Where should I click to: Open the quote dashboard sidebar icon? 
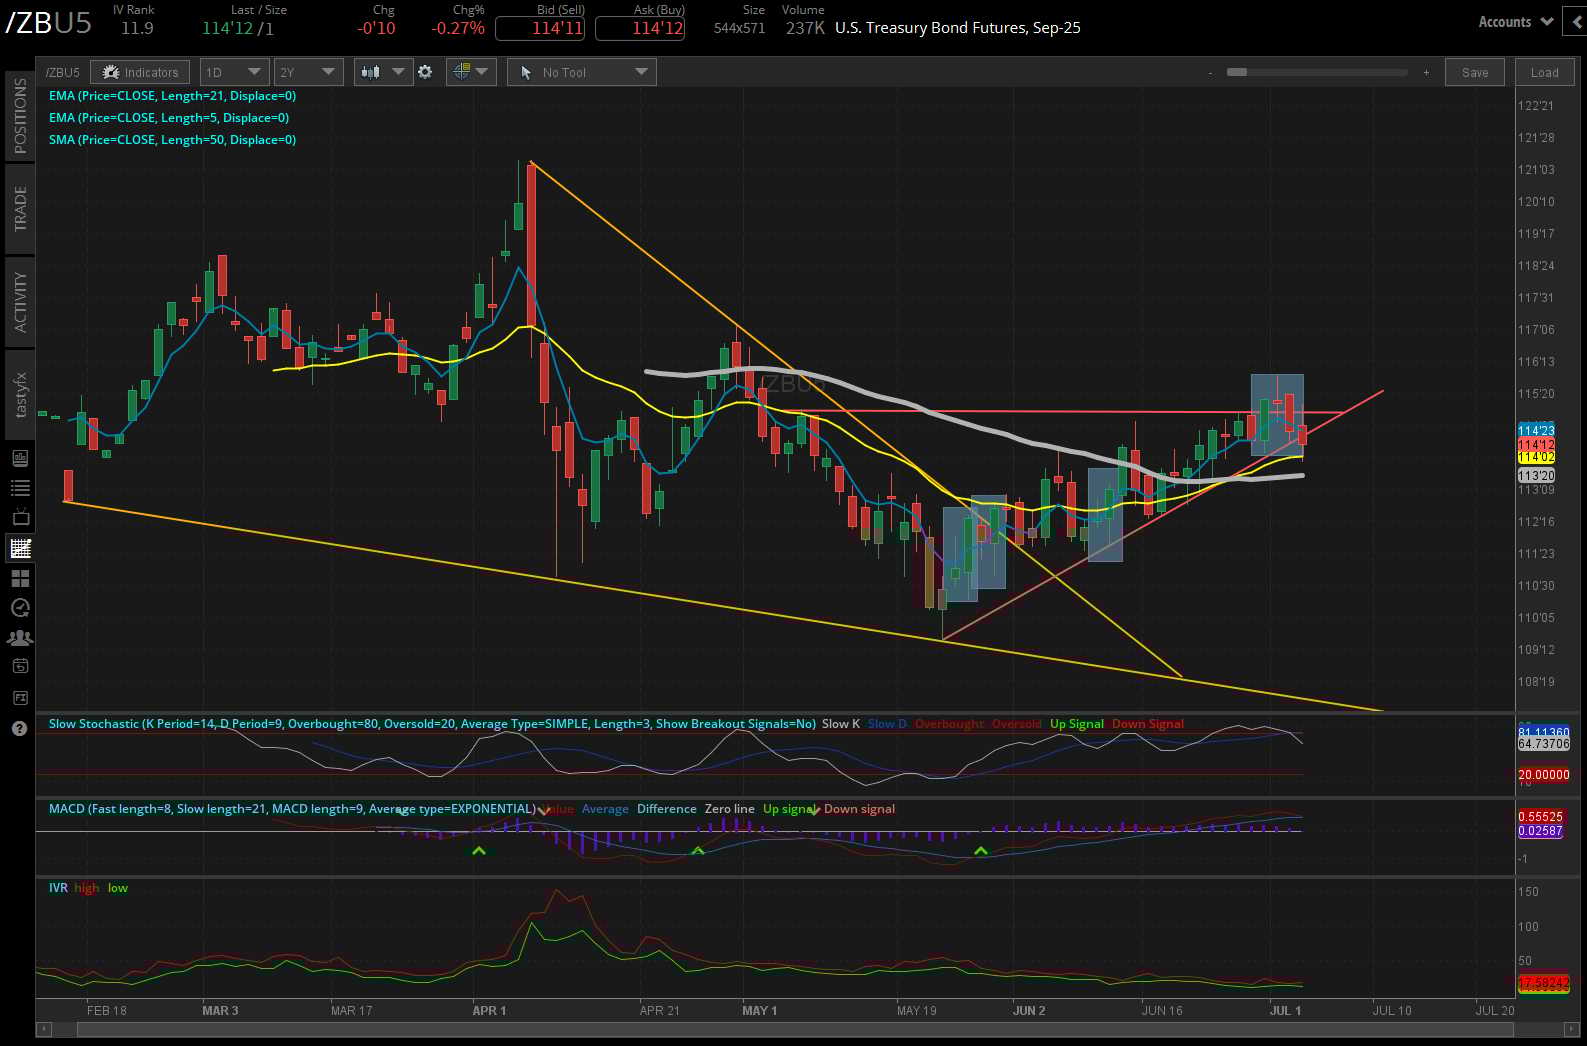click(x=20, y=458)
